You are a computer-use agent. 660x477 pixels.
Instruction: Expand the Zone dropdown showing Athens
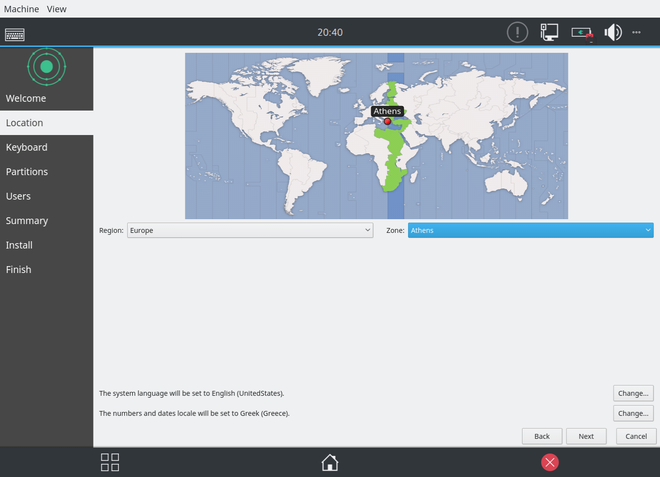coord(530,230)
